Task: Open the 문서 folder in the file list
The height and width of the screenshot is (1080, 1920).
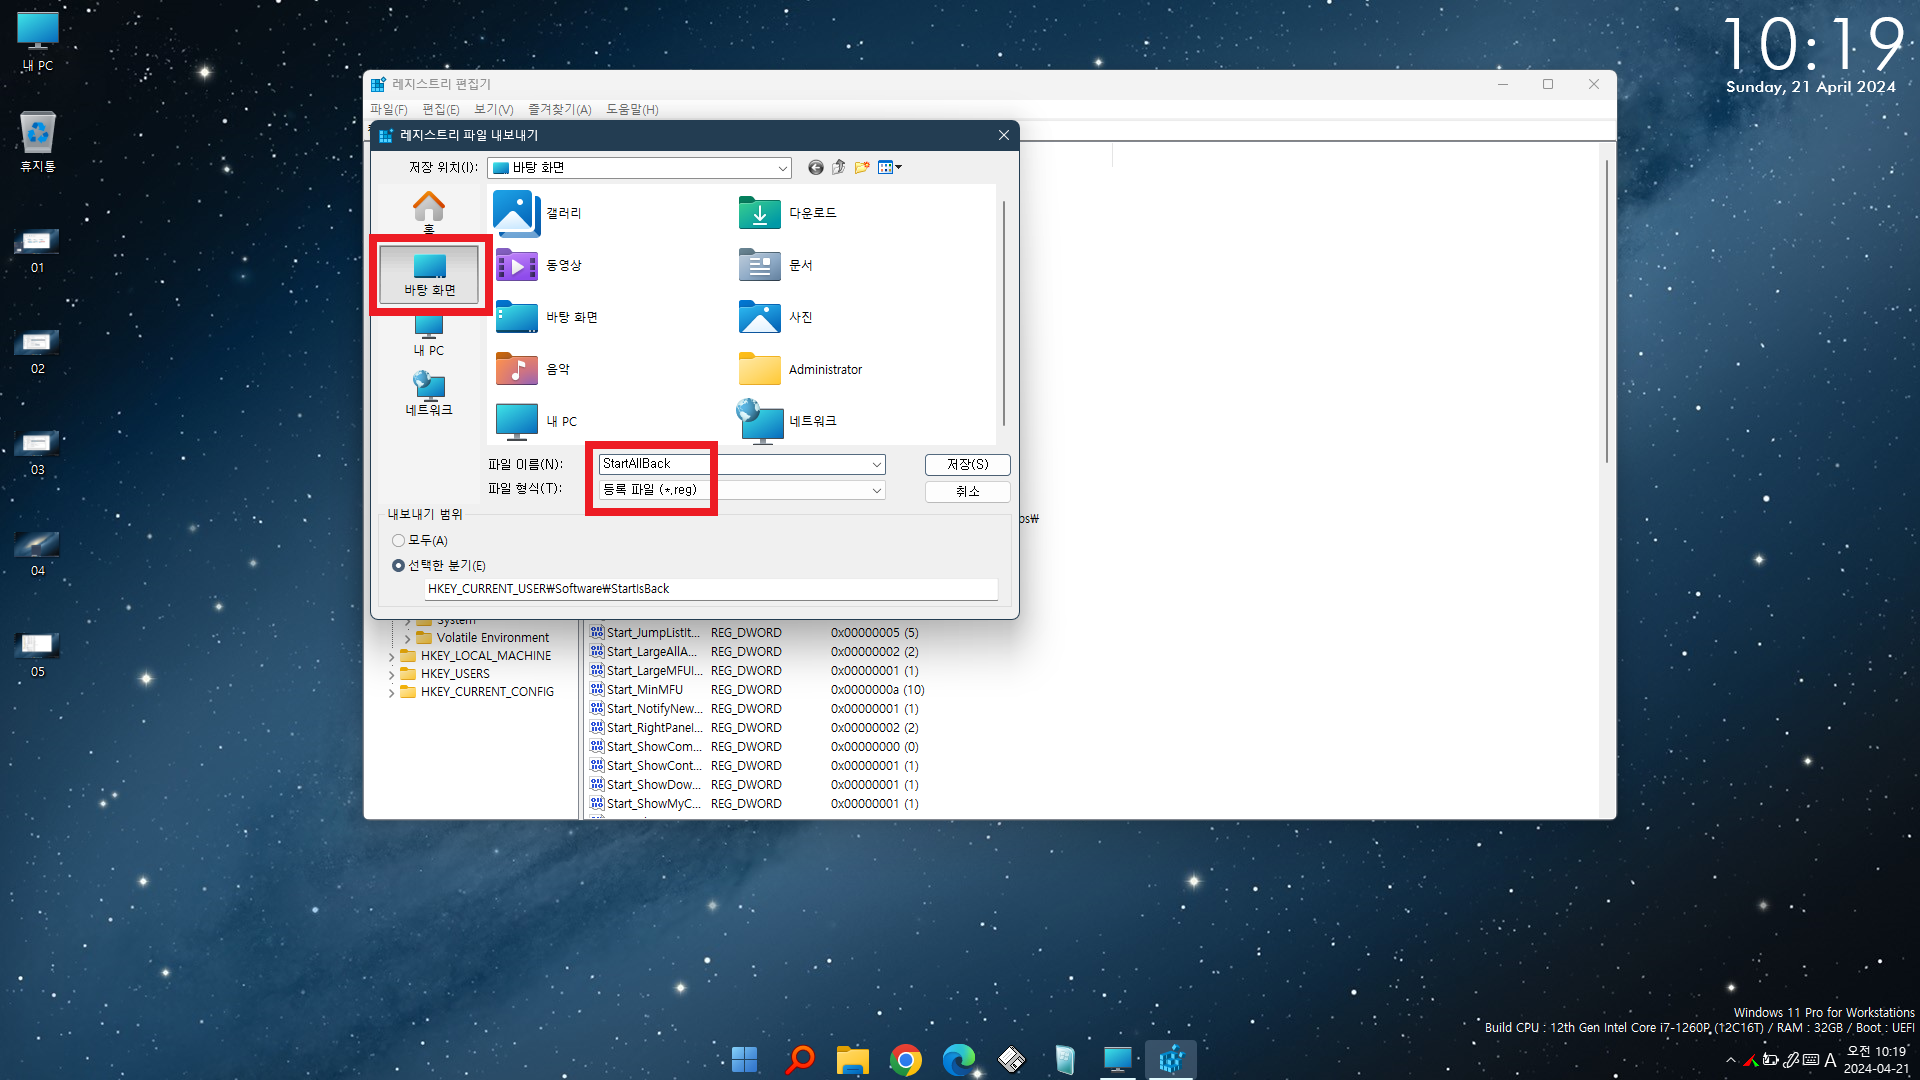Action: [x=776, y=265]
